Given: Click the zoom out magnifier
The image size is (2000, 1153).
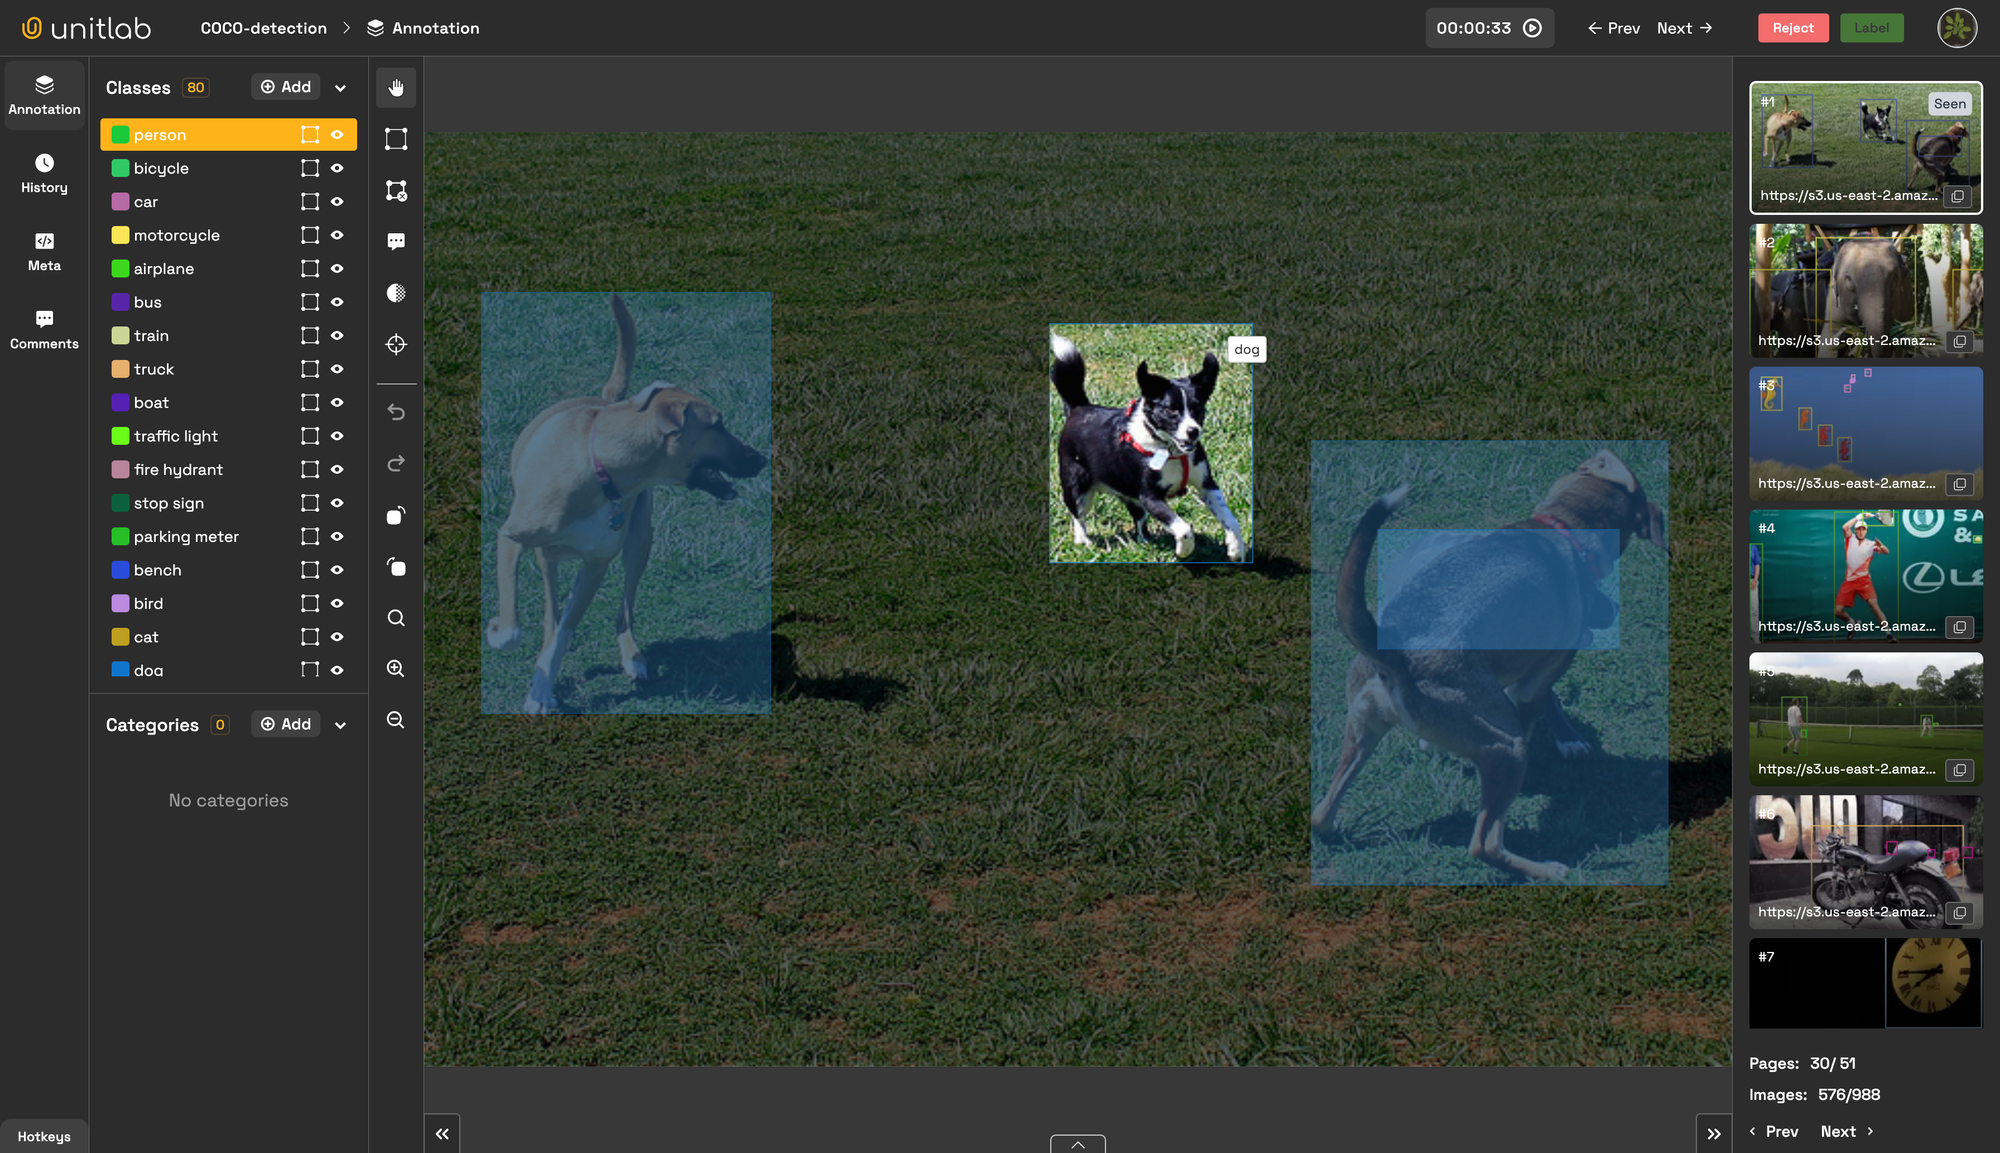Looking at the screenshot, I should 396,720.
